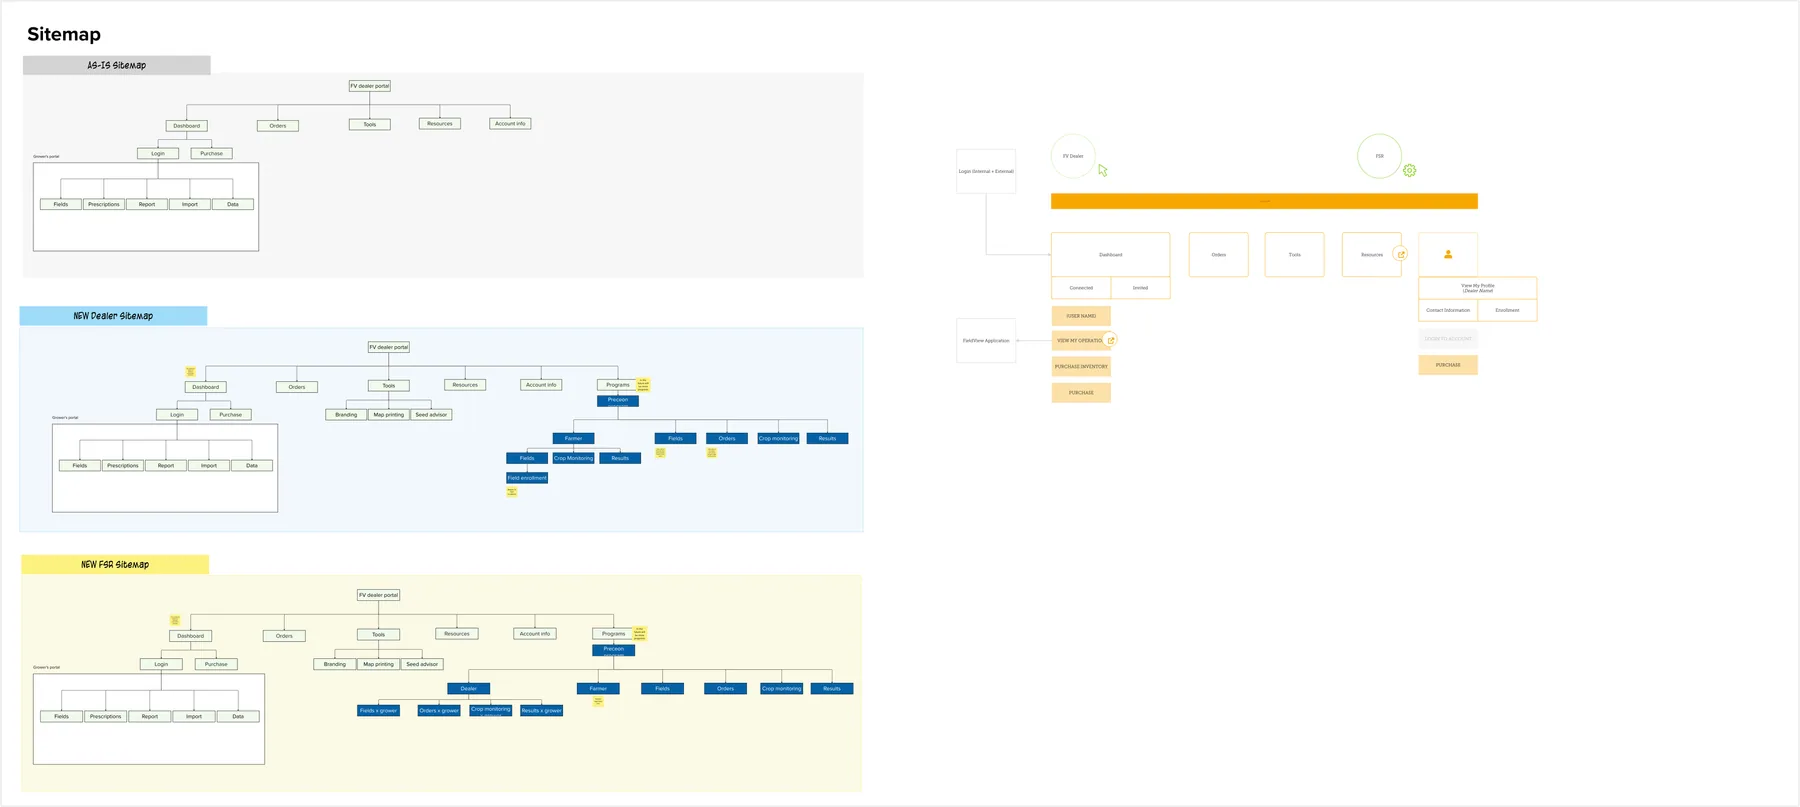This screenshot has width=1800, height=807.
Task: Select the FieldView Application box
Action: (986, 341)
